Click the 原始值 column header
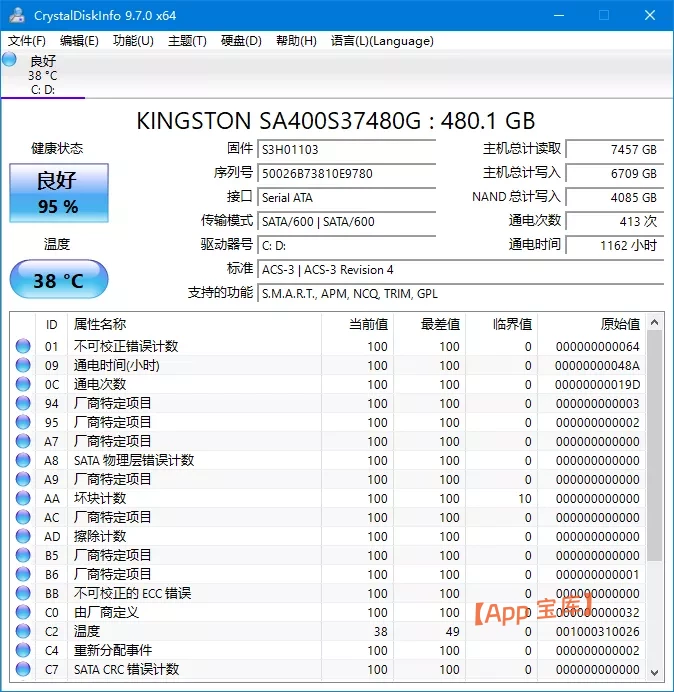Image resolution: width=674 pixels, height=692 pixels. tap(619, 324)
